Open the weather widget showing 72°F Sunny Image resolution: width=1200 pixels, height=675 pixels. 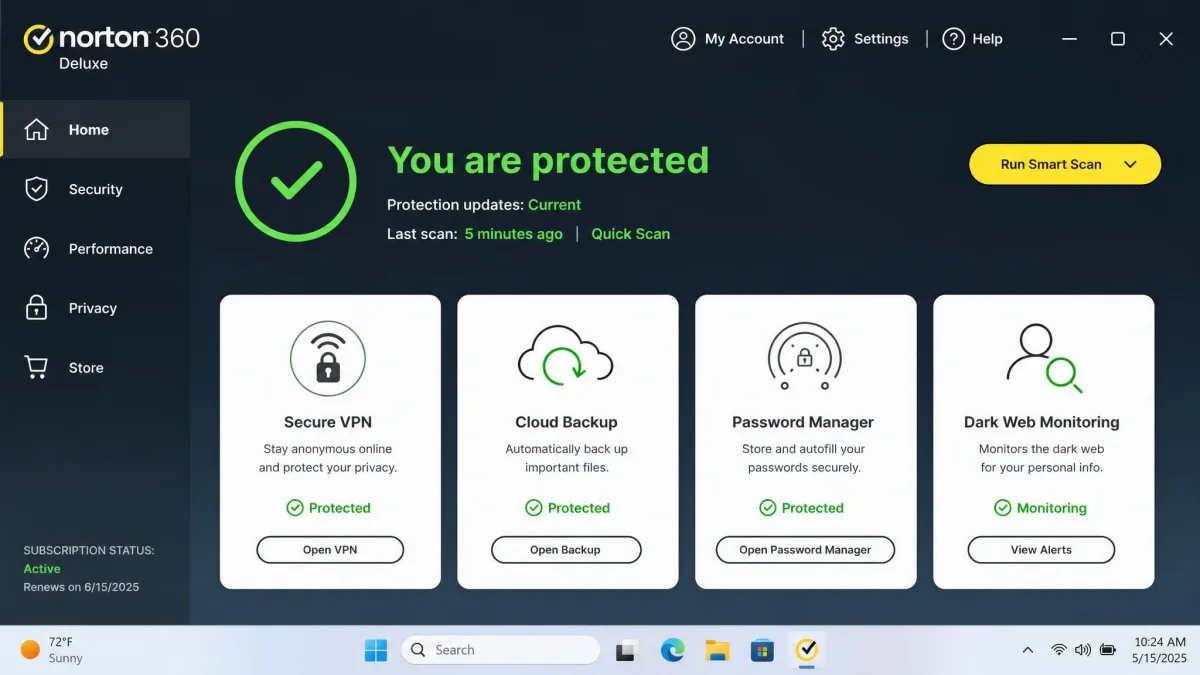coord(52,650)
